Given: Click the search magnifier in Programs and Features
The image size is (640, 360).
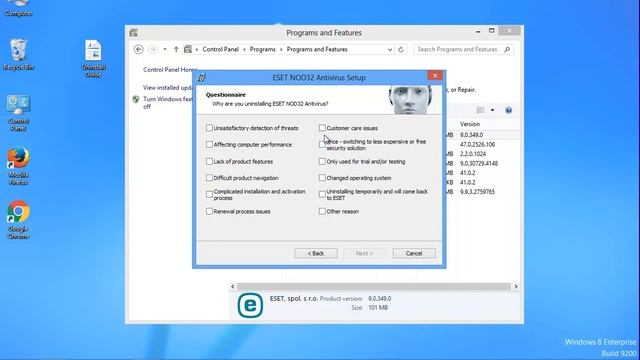Looking at the screenshot, I should [507, 49].
